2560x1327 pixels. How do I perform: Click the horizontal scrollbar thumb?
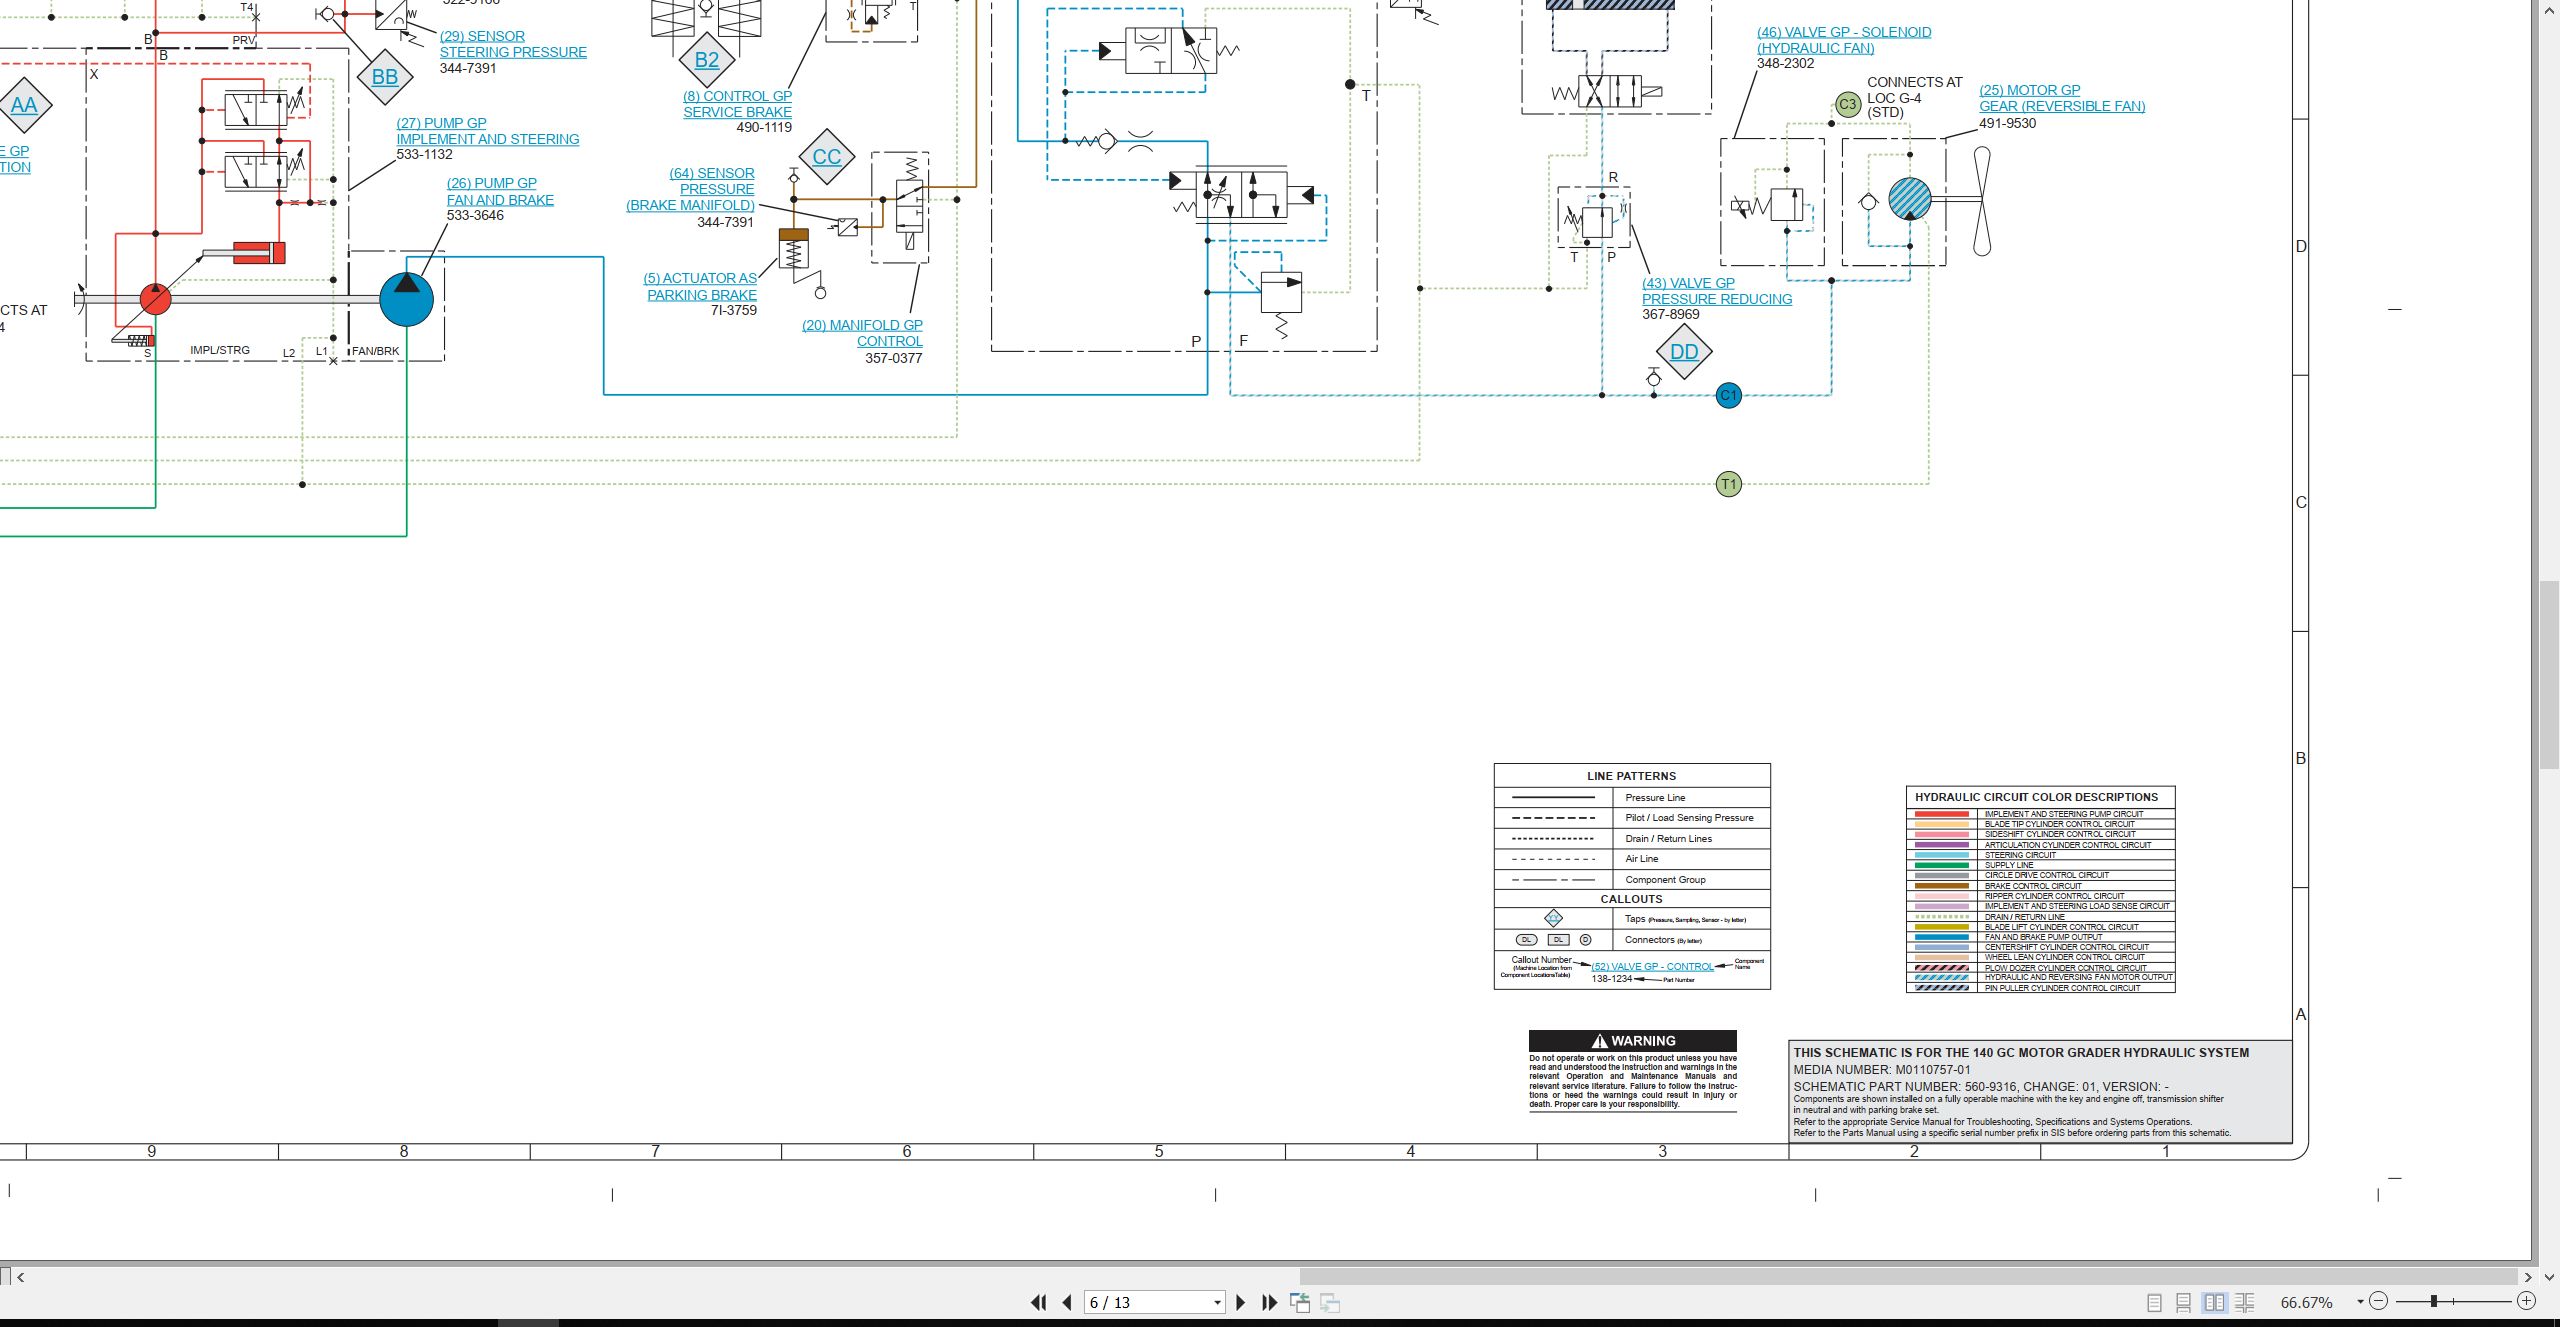1908,1276
